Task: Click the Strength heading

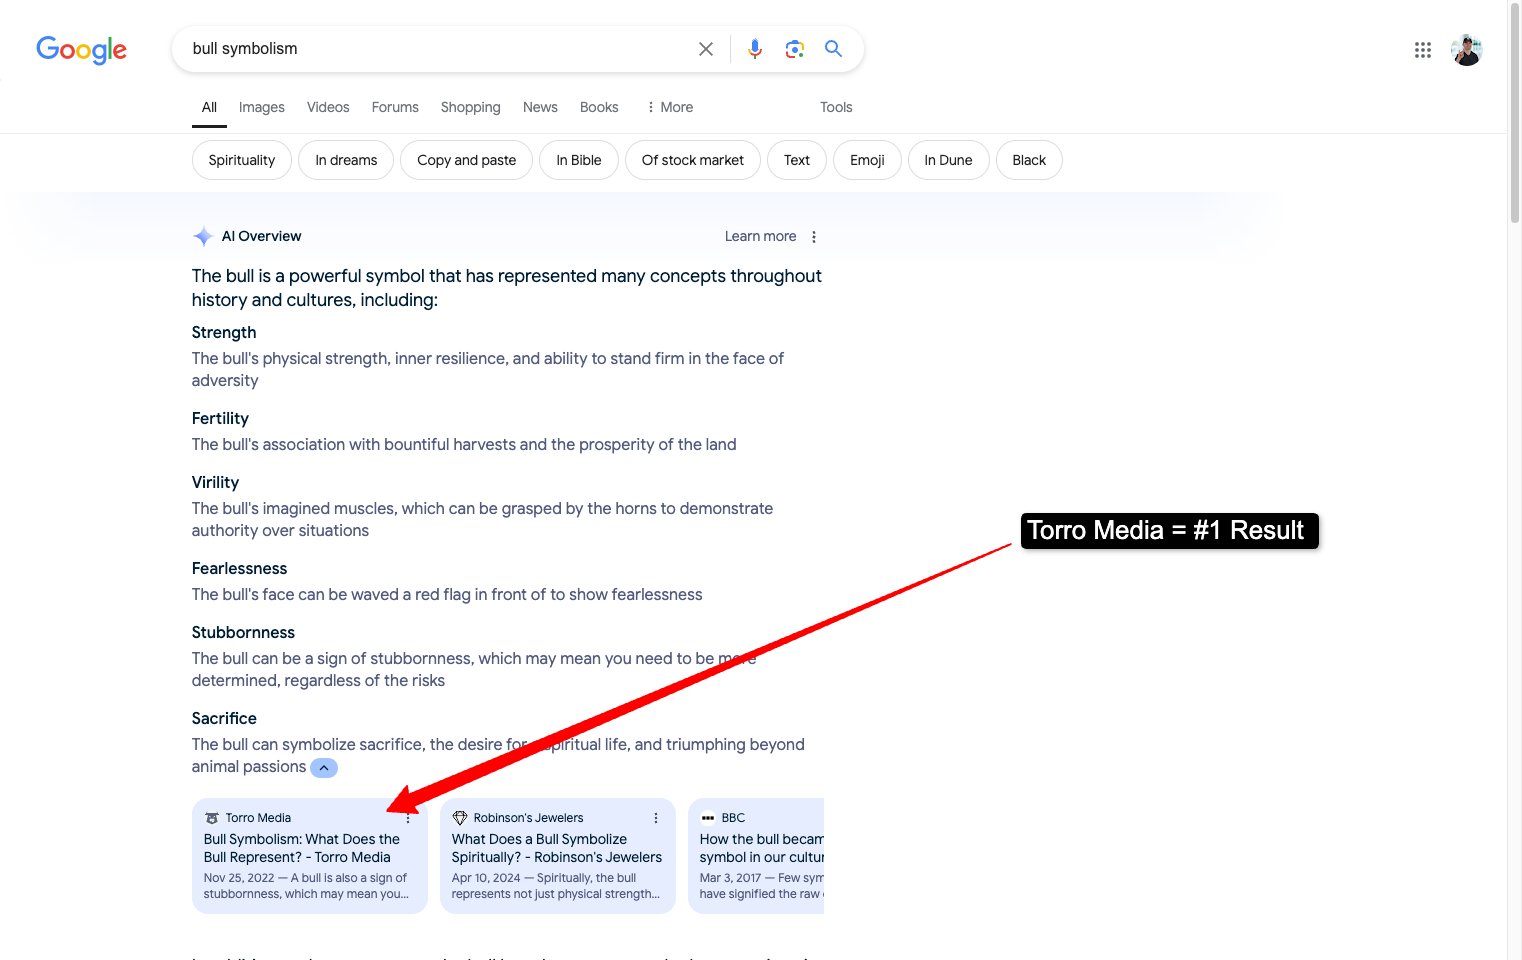Action: 224,333
